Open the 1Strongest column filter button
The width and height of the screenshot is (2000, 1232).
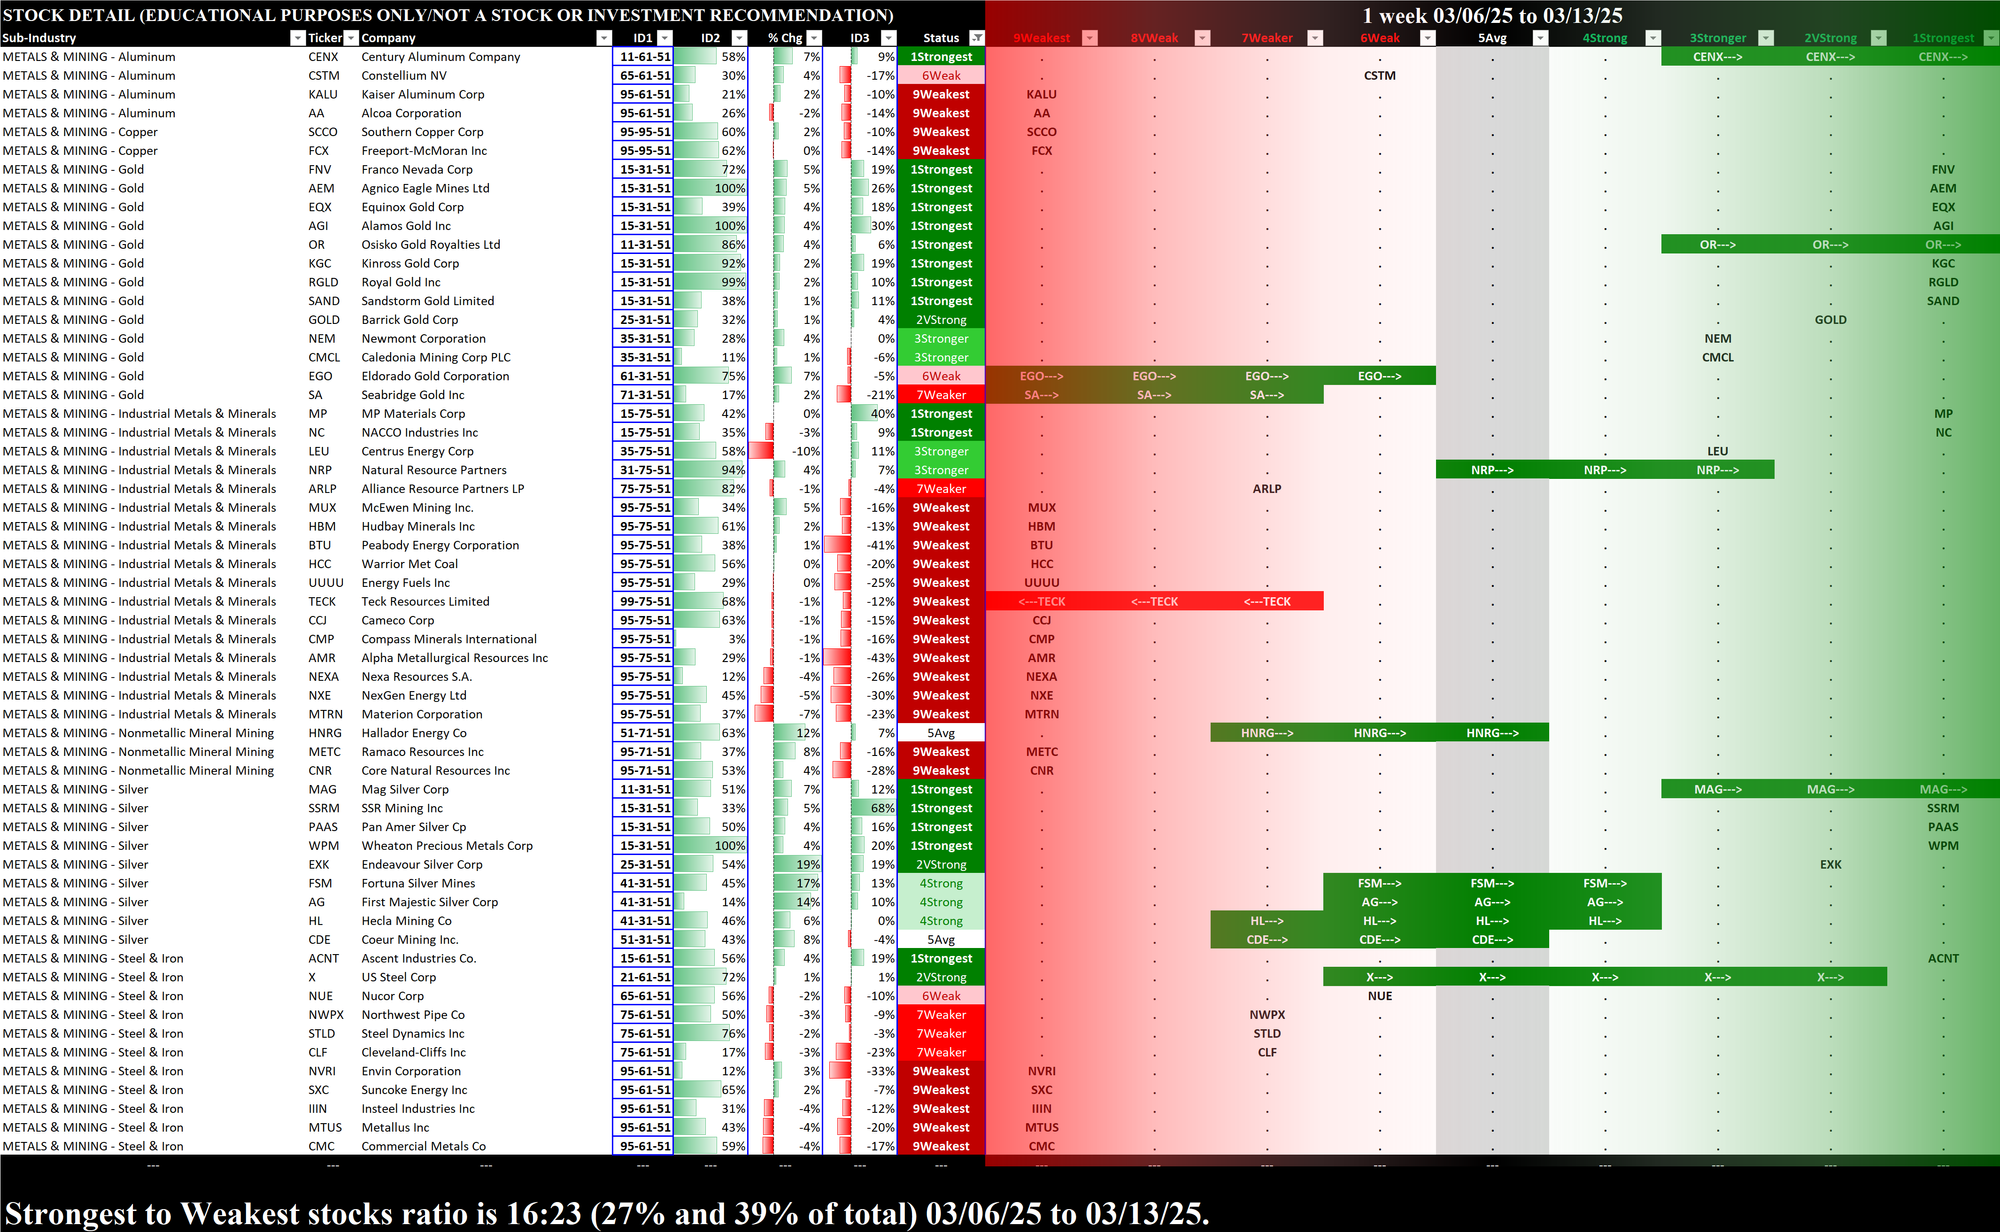(x=1990, y=38)
